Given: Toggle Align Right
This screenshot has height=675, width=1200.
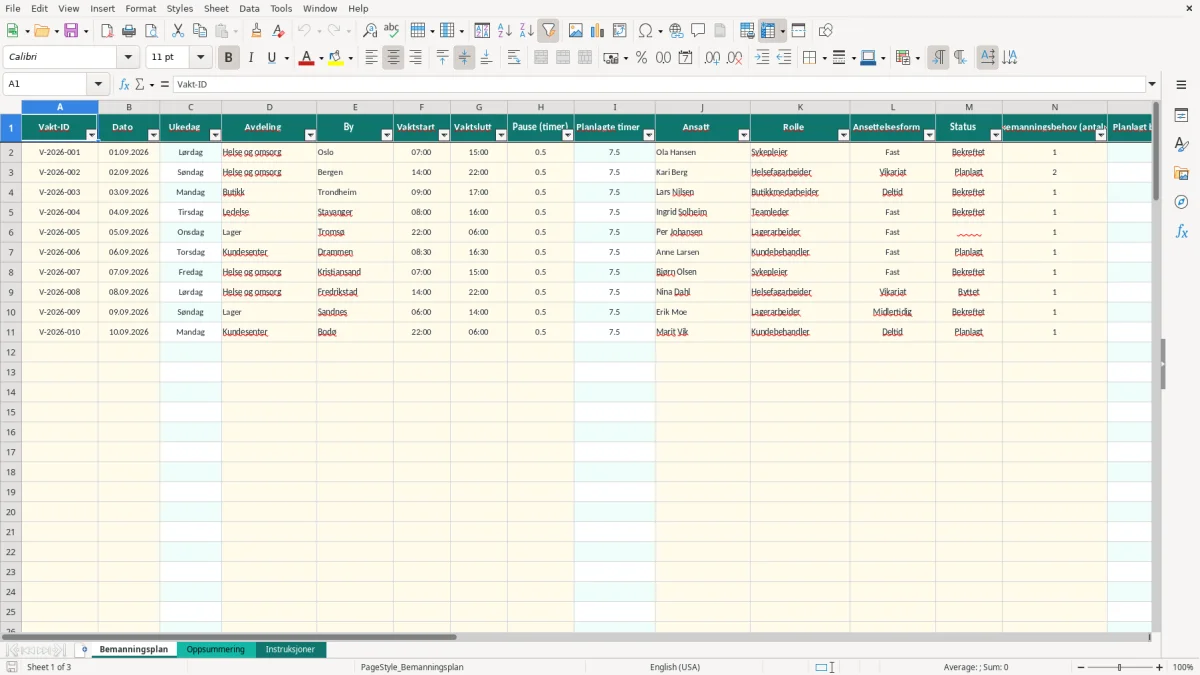Looking at the screenshot, I should [x=416, y=58].
